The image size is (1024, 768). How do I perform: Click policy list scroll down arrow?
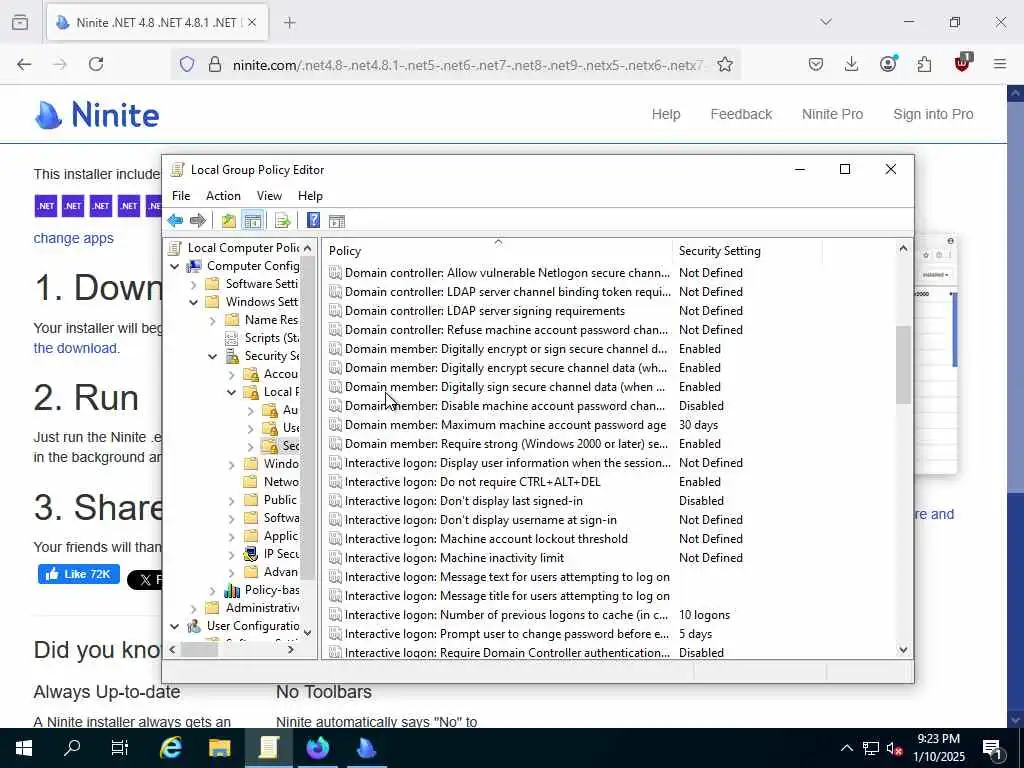pyautogui.click(x=903, y=650)
